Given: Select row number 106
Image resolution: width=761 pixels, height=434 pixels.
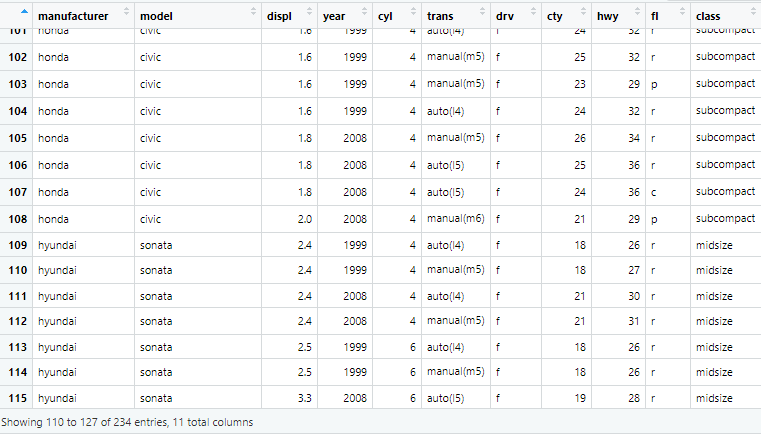Looking at the screenshot, I should [17, 165].
